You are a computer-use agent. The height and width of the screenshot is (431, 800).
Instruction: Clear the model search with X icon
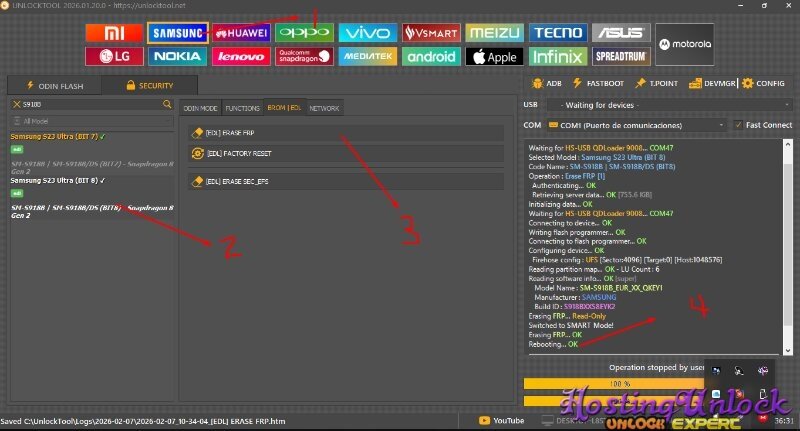point(16,104)
